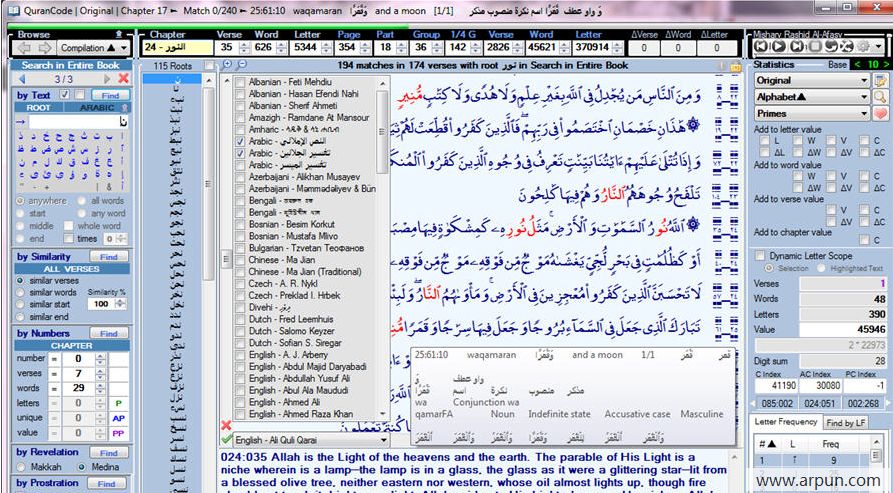This screenshot has width=893, height=493.
Task: Click the red X to clear search results
Action: pyautogui.click(x=123, y=78)
